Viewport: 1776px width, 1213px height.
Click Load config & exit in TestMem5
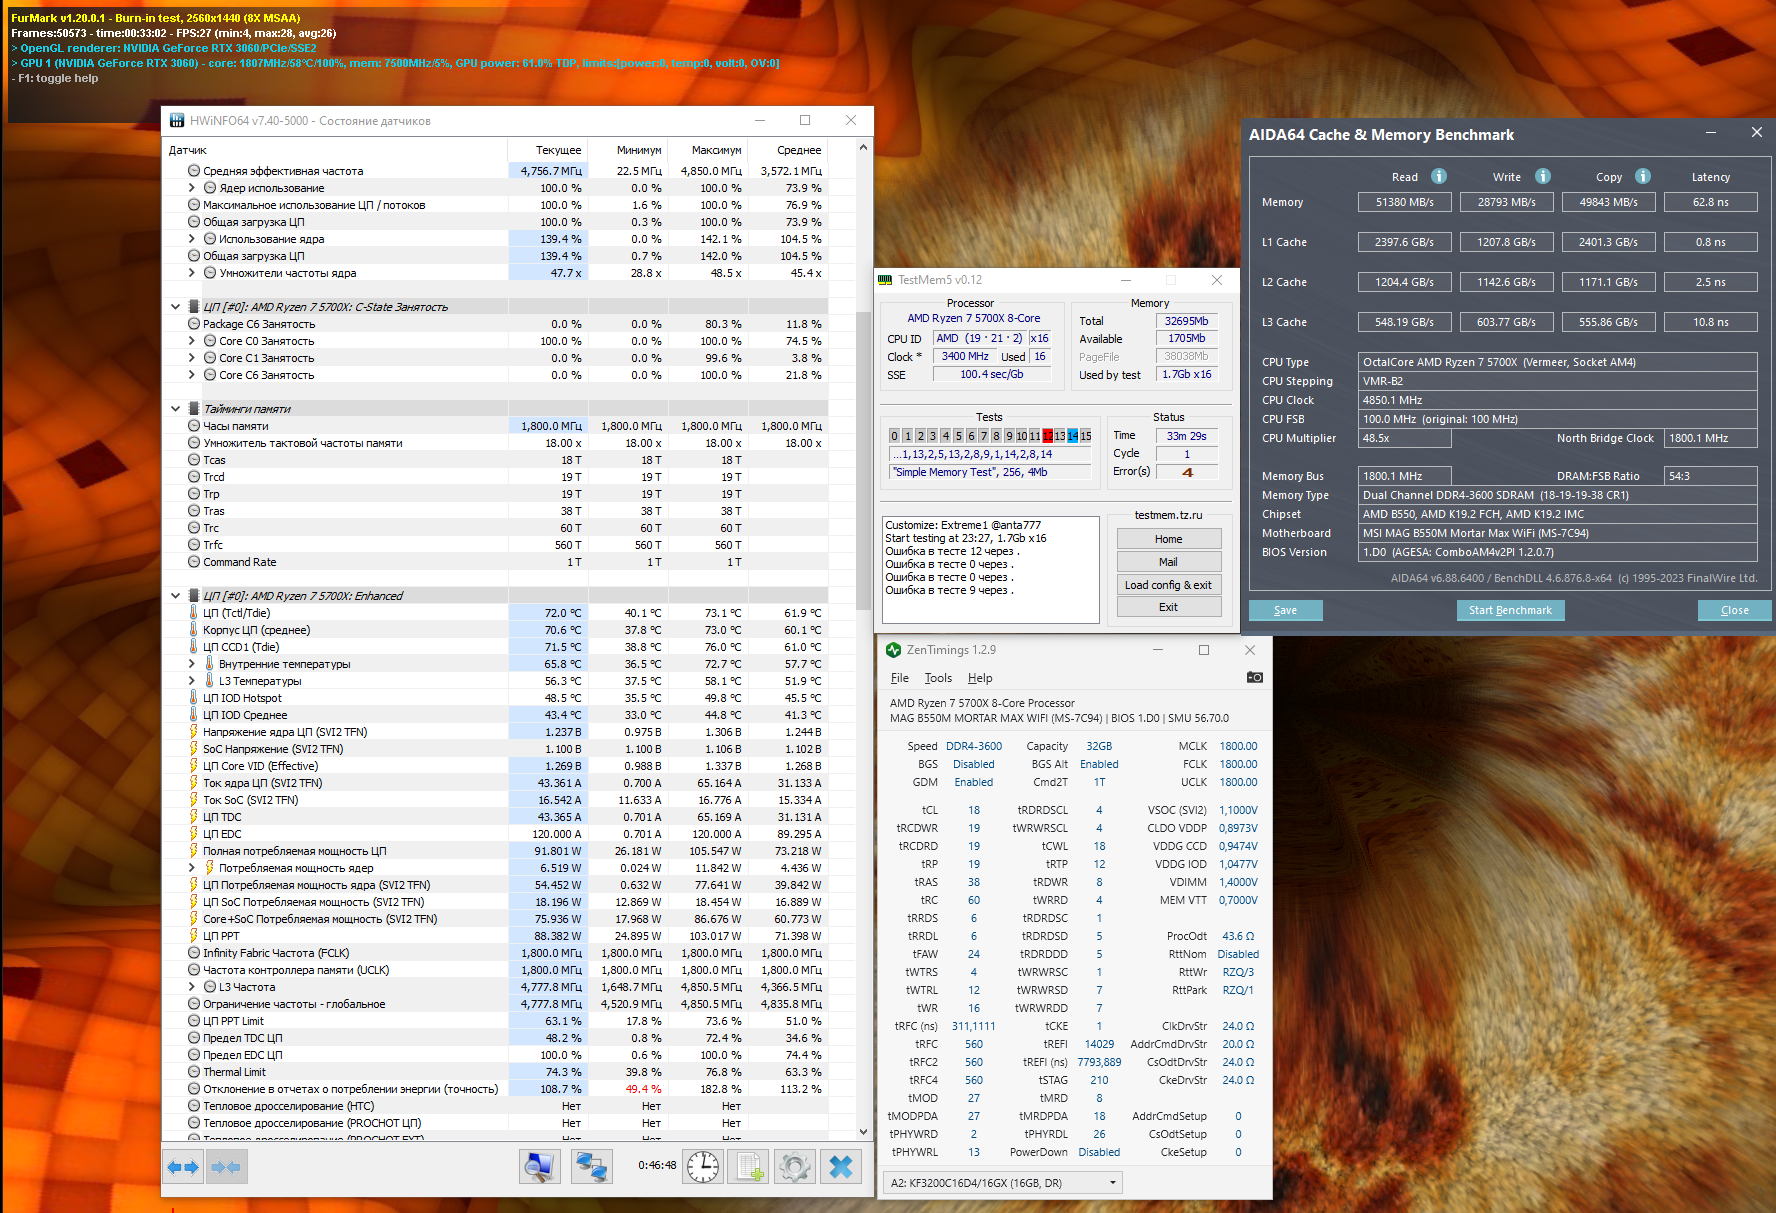[x=1169, y=585]
